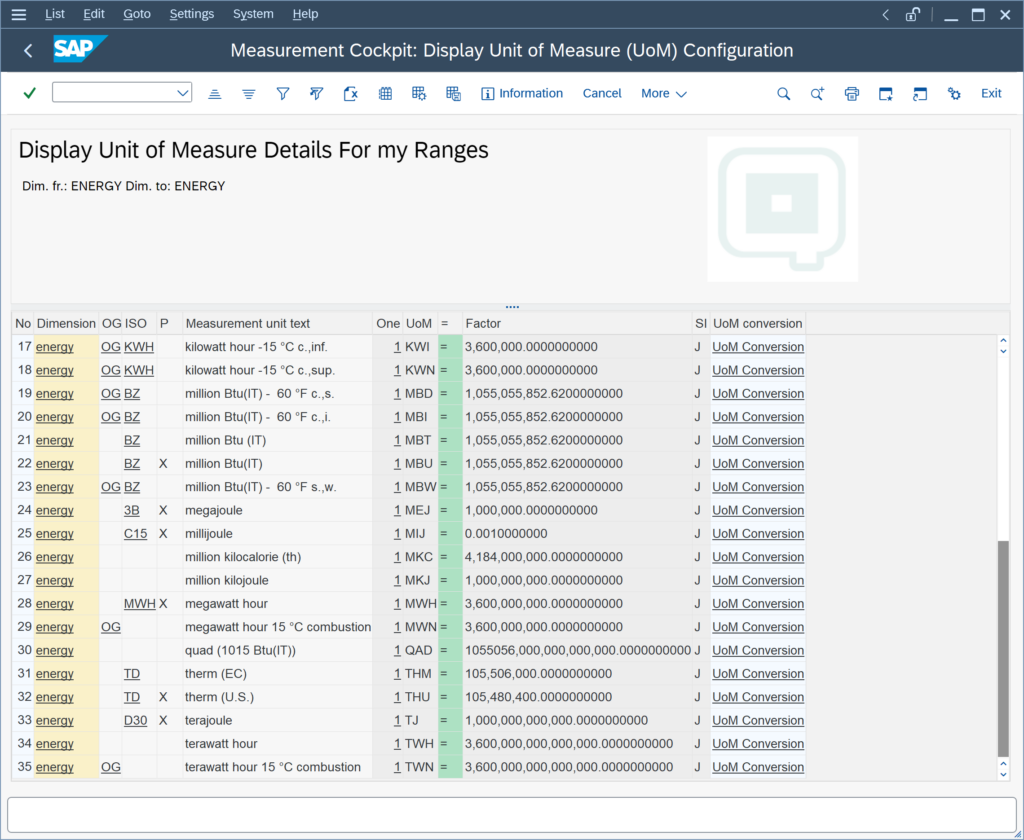Click the UoM code MKJ cell
The height and width of the screenshot is (840, 1024).
(418, 580)
